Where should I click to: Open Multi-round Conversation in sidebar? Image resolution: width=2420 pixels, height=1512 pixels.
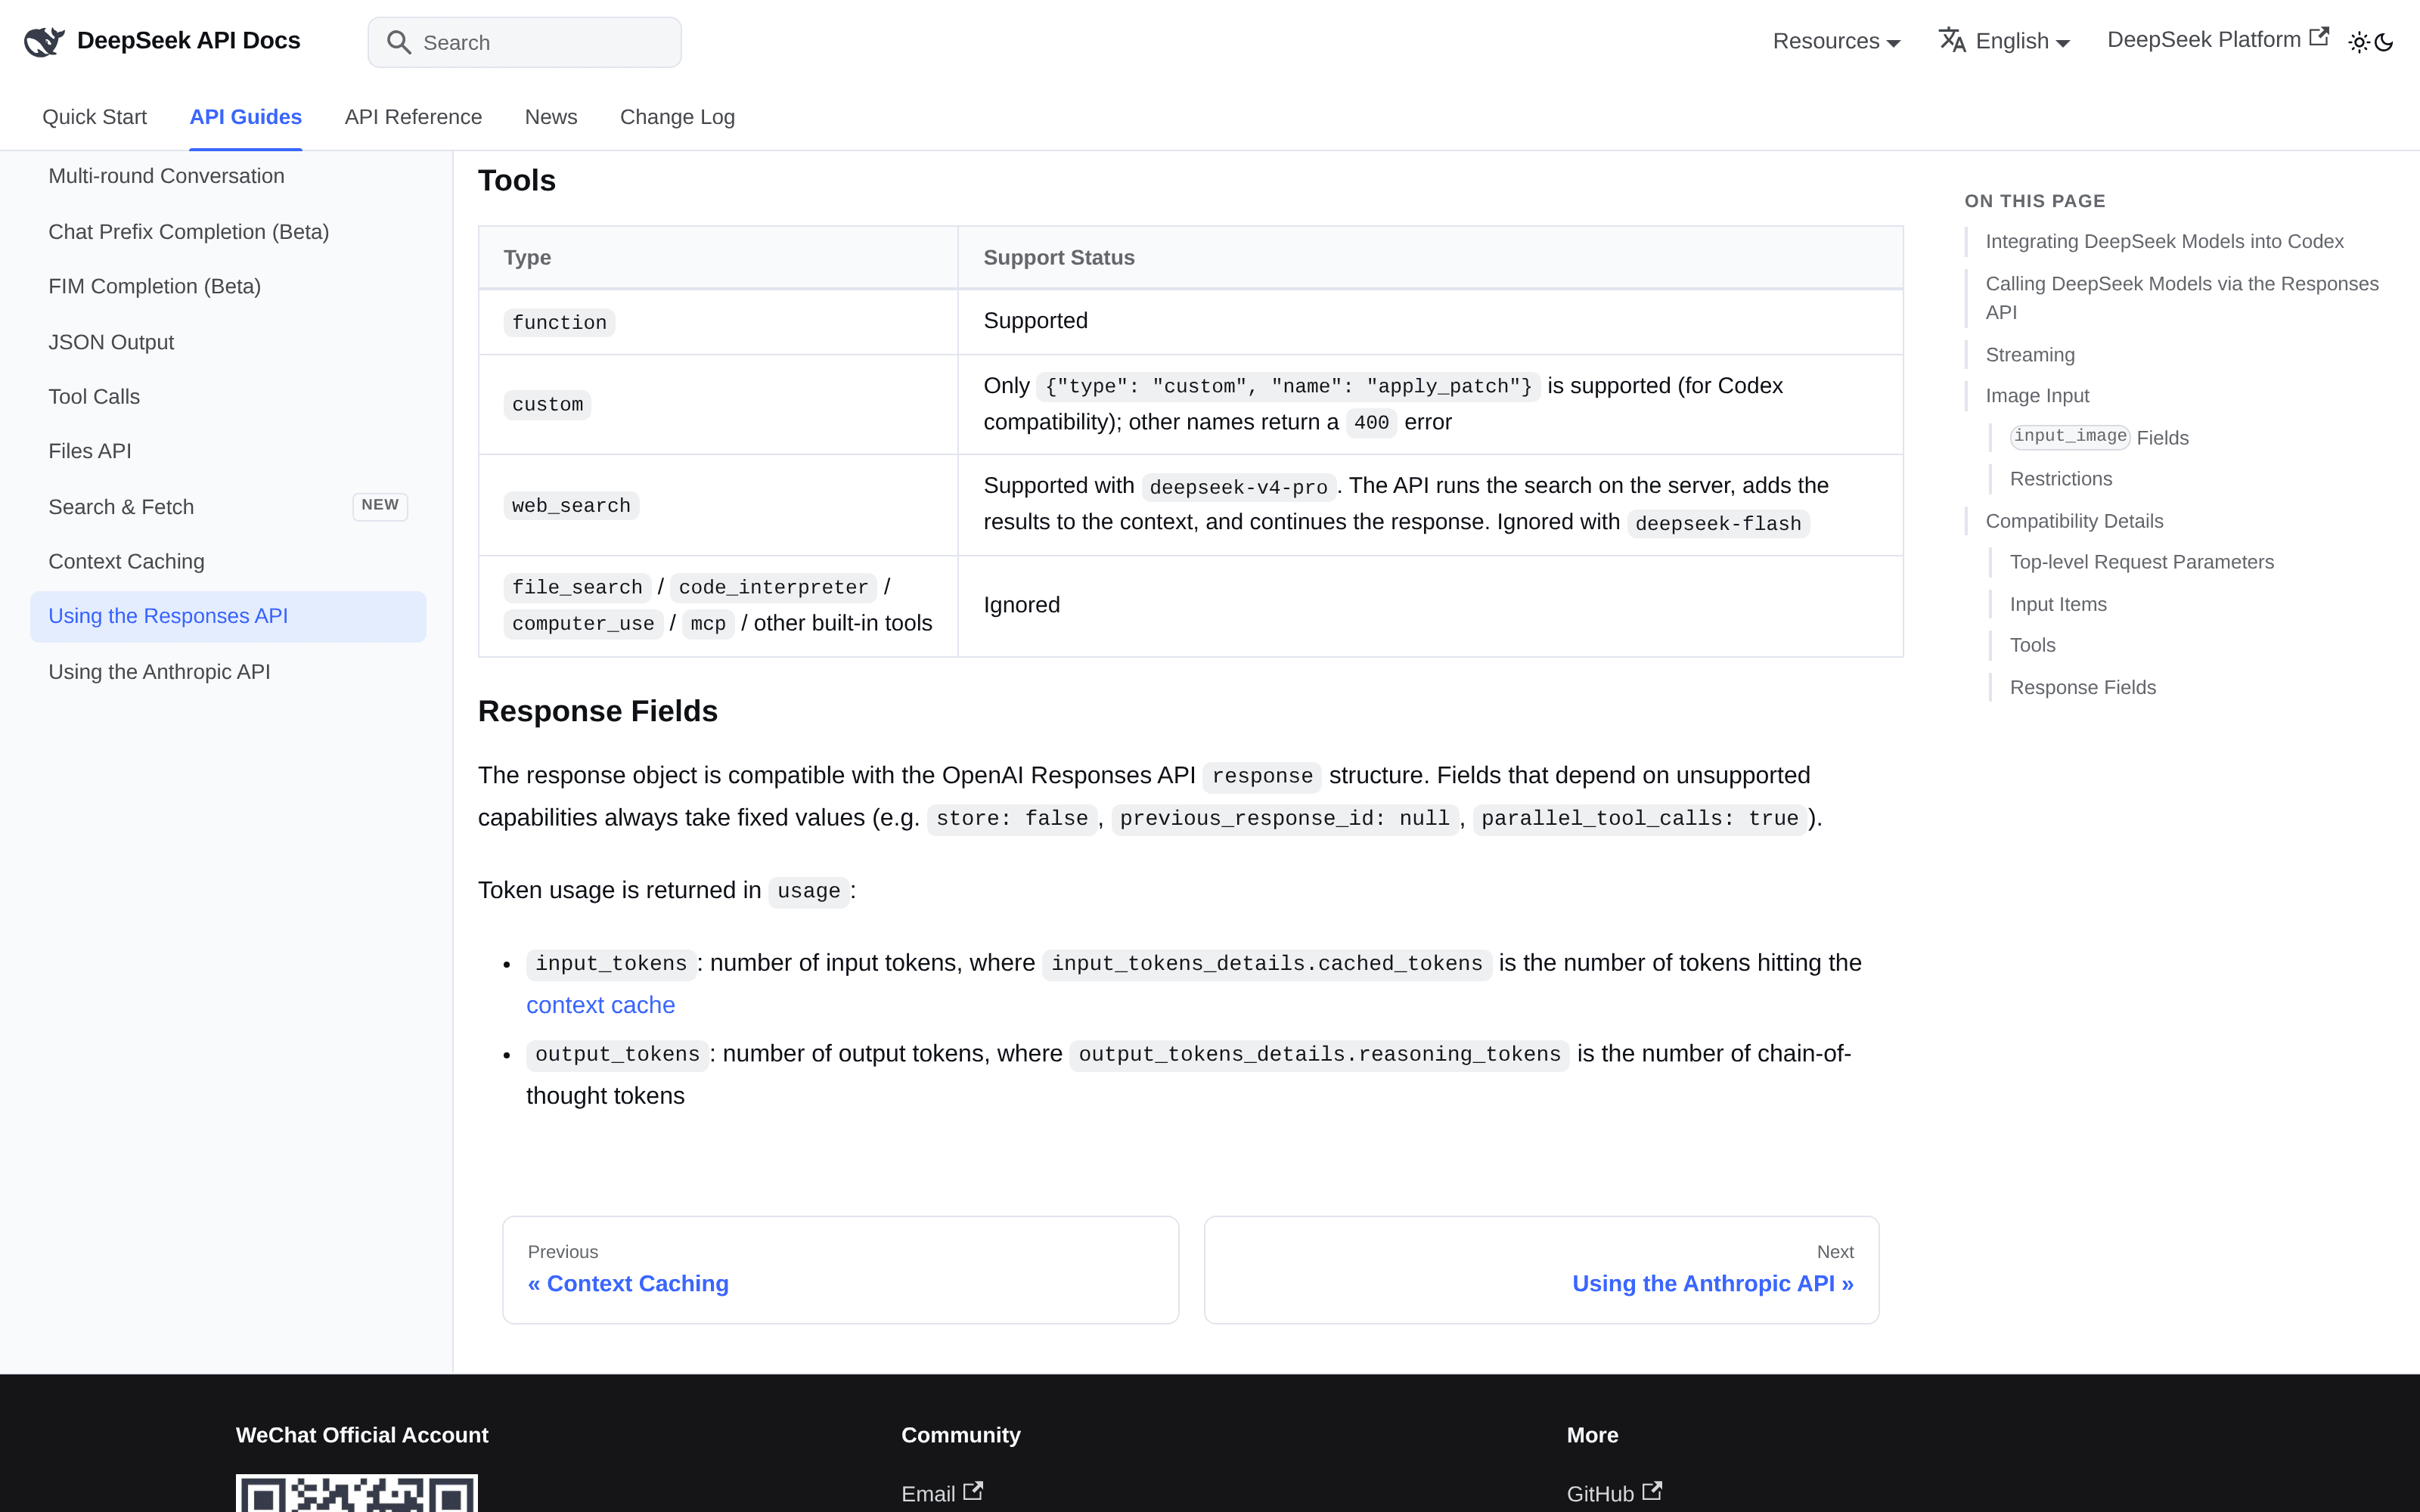(228, 176)
